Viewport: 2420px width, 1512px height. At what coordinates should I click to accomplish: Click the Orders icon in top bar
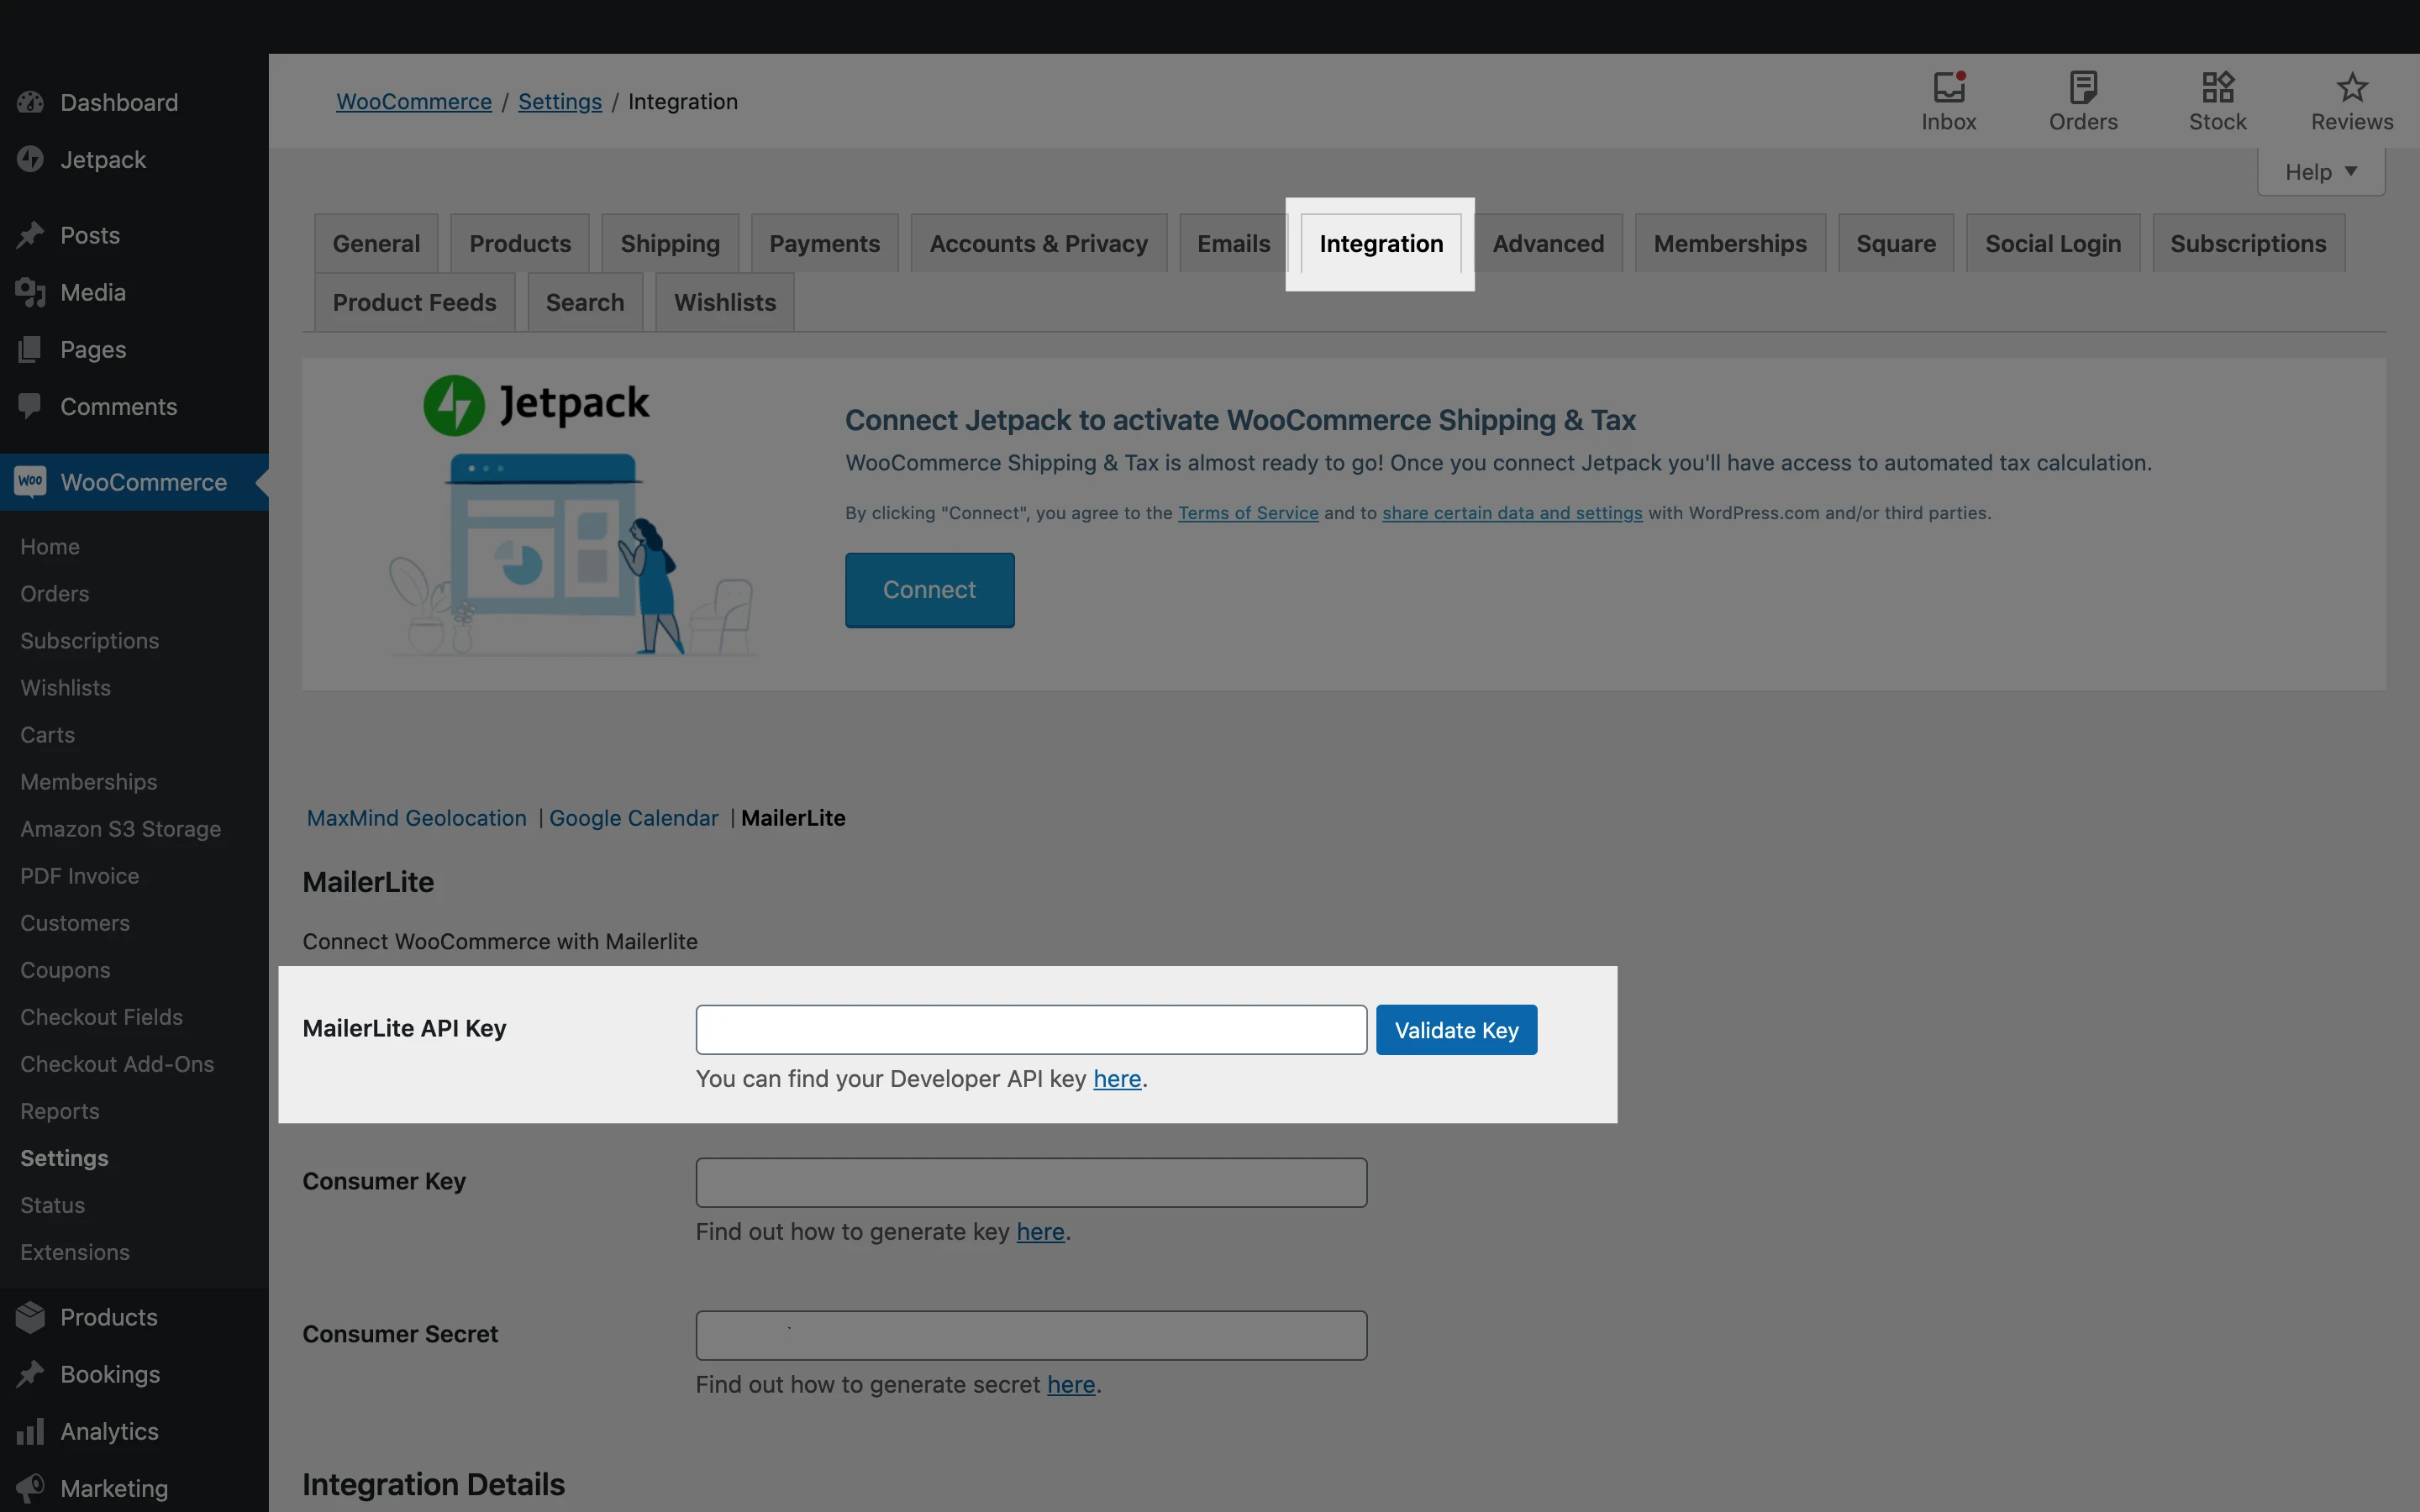coord(2082,88)
